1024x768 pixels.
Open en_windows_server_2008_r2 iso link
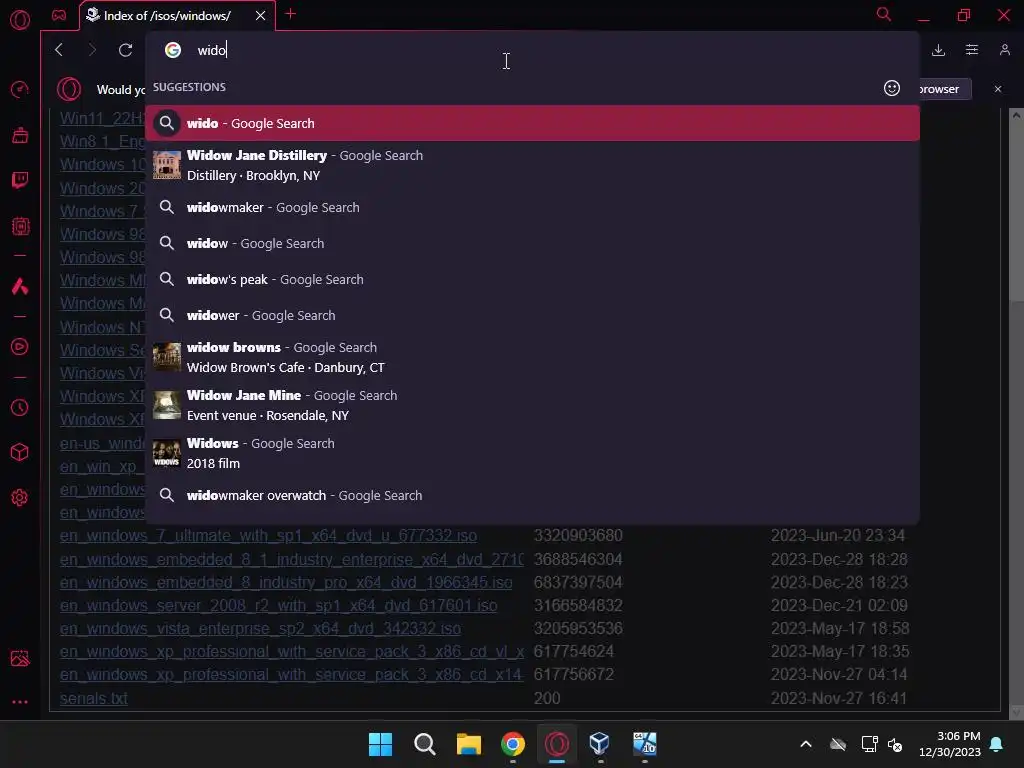pyautogui.click(x=278, y=605)
